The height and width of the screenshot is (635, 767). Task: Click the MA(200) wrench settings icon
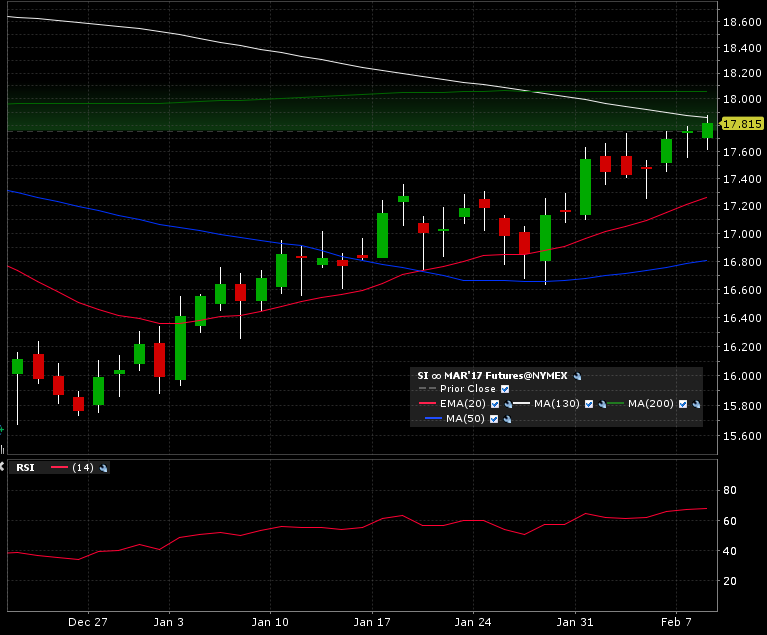point(696,404)
